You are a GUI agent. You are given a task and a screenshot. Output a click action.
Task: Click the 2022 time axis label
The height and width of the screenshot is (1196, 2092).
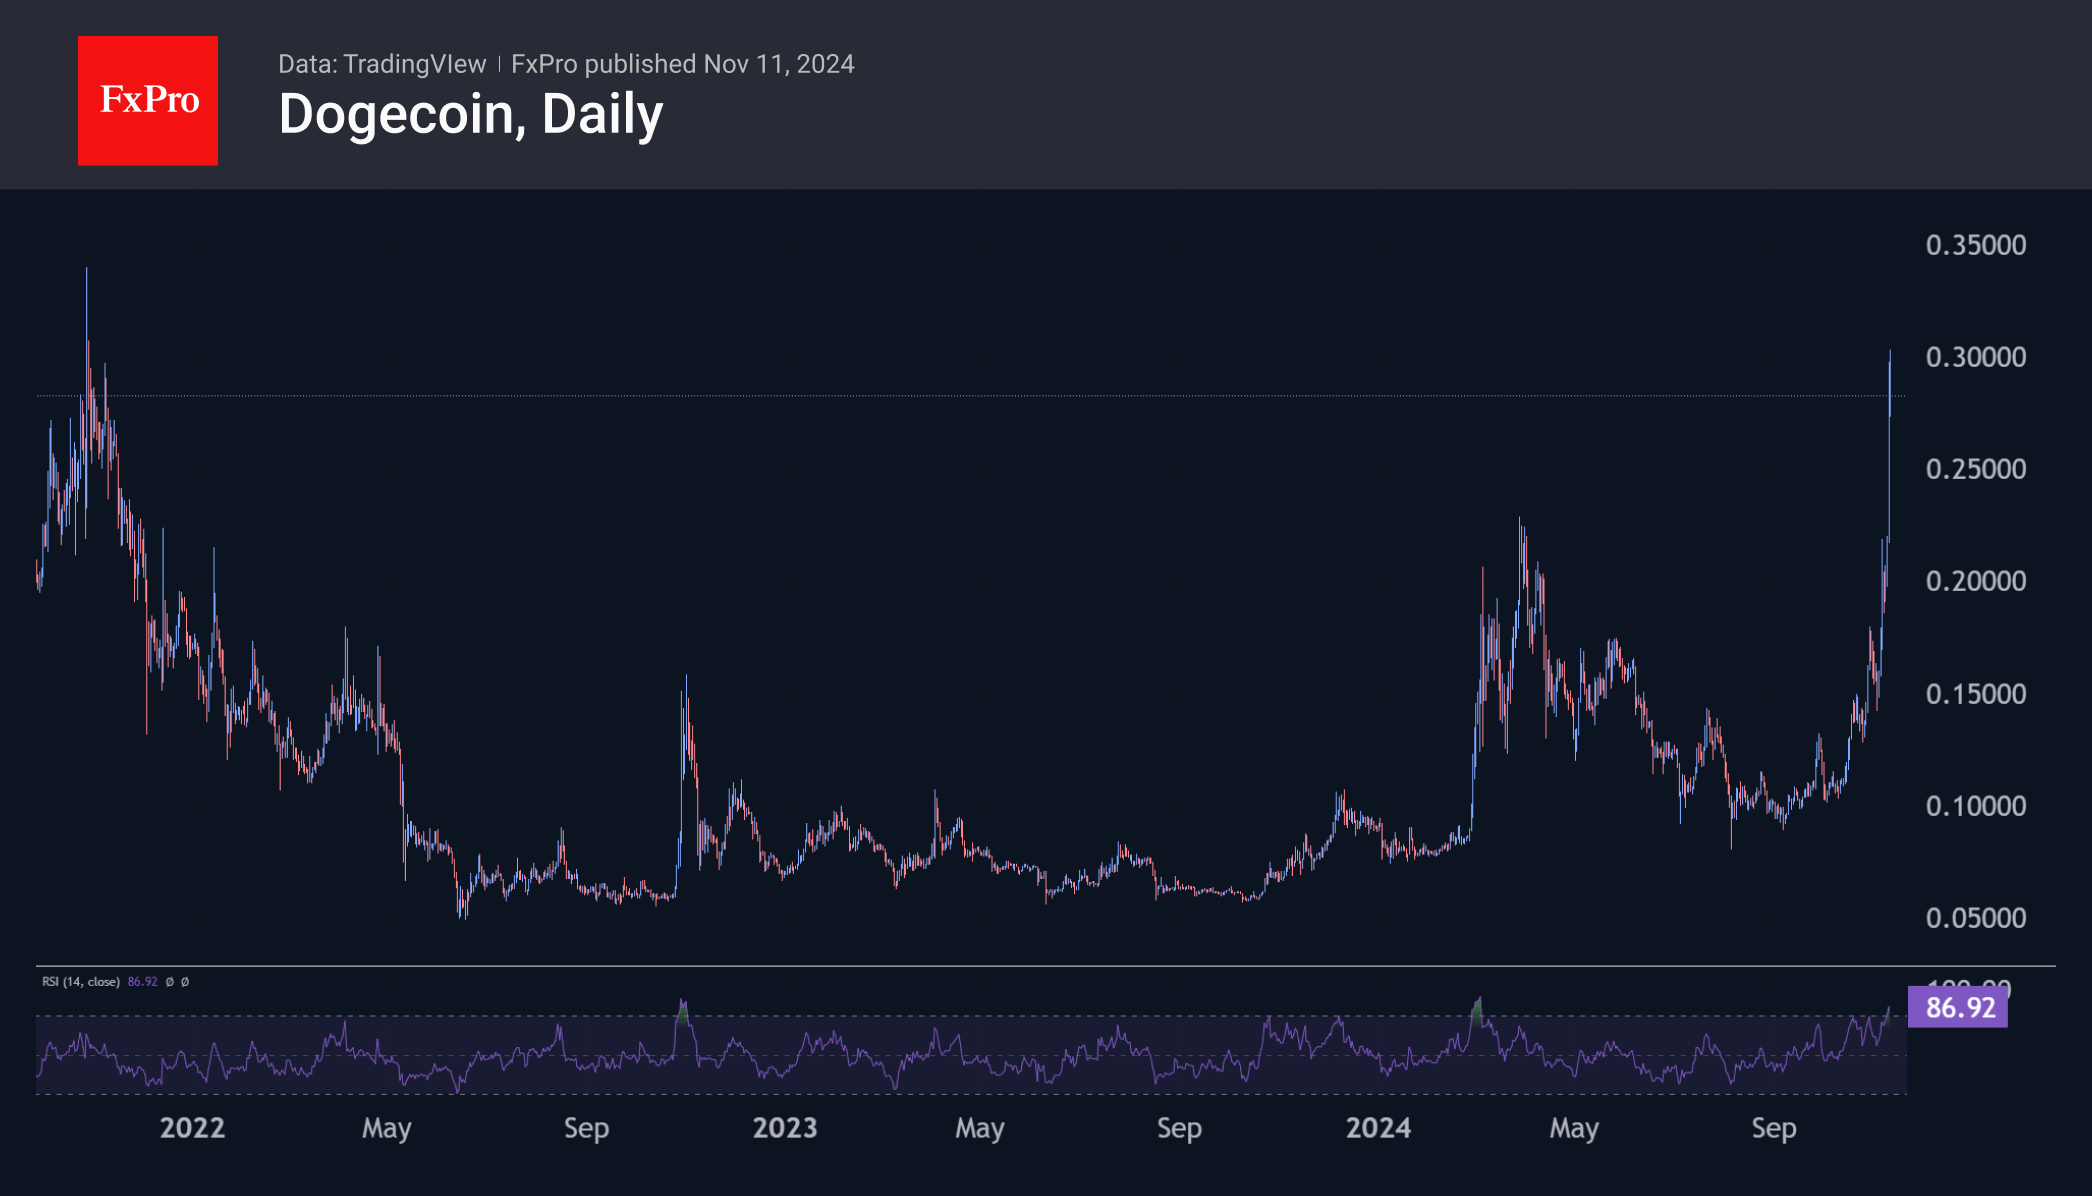pos(192,1128)
